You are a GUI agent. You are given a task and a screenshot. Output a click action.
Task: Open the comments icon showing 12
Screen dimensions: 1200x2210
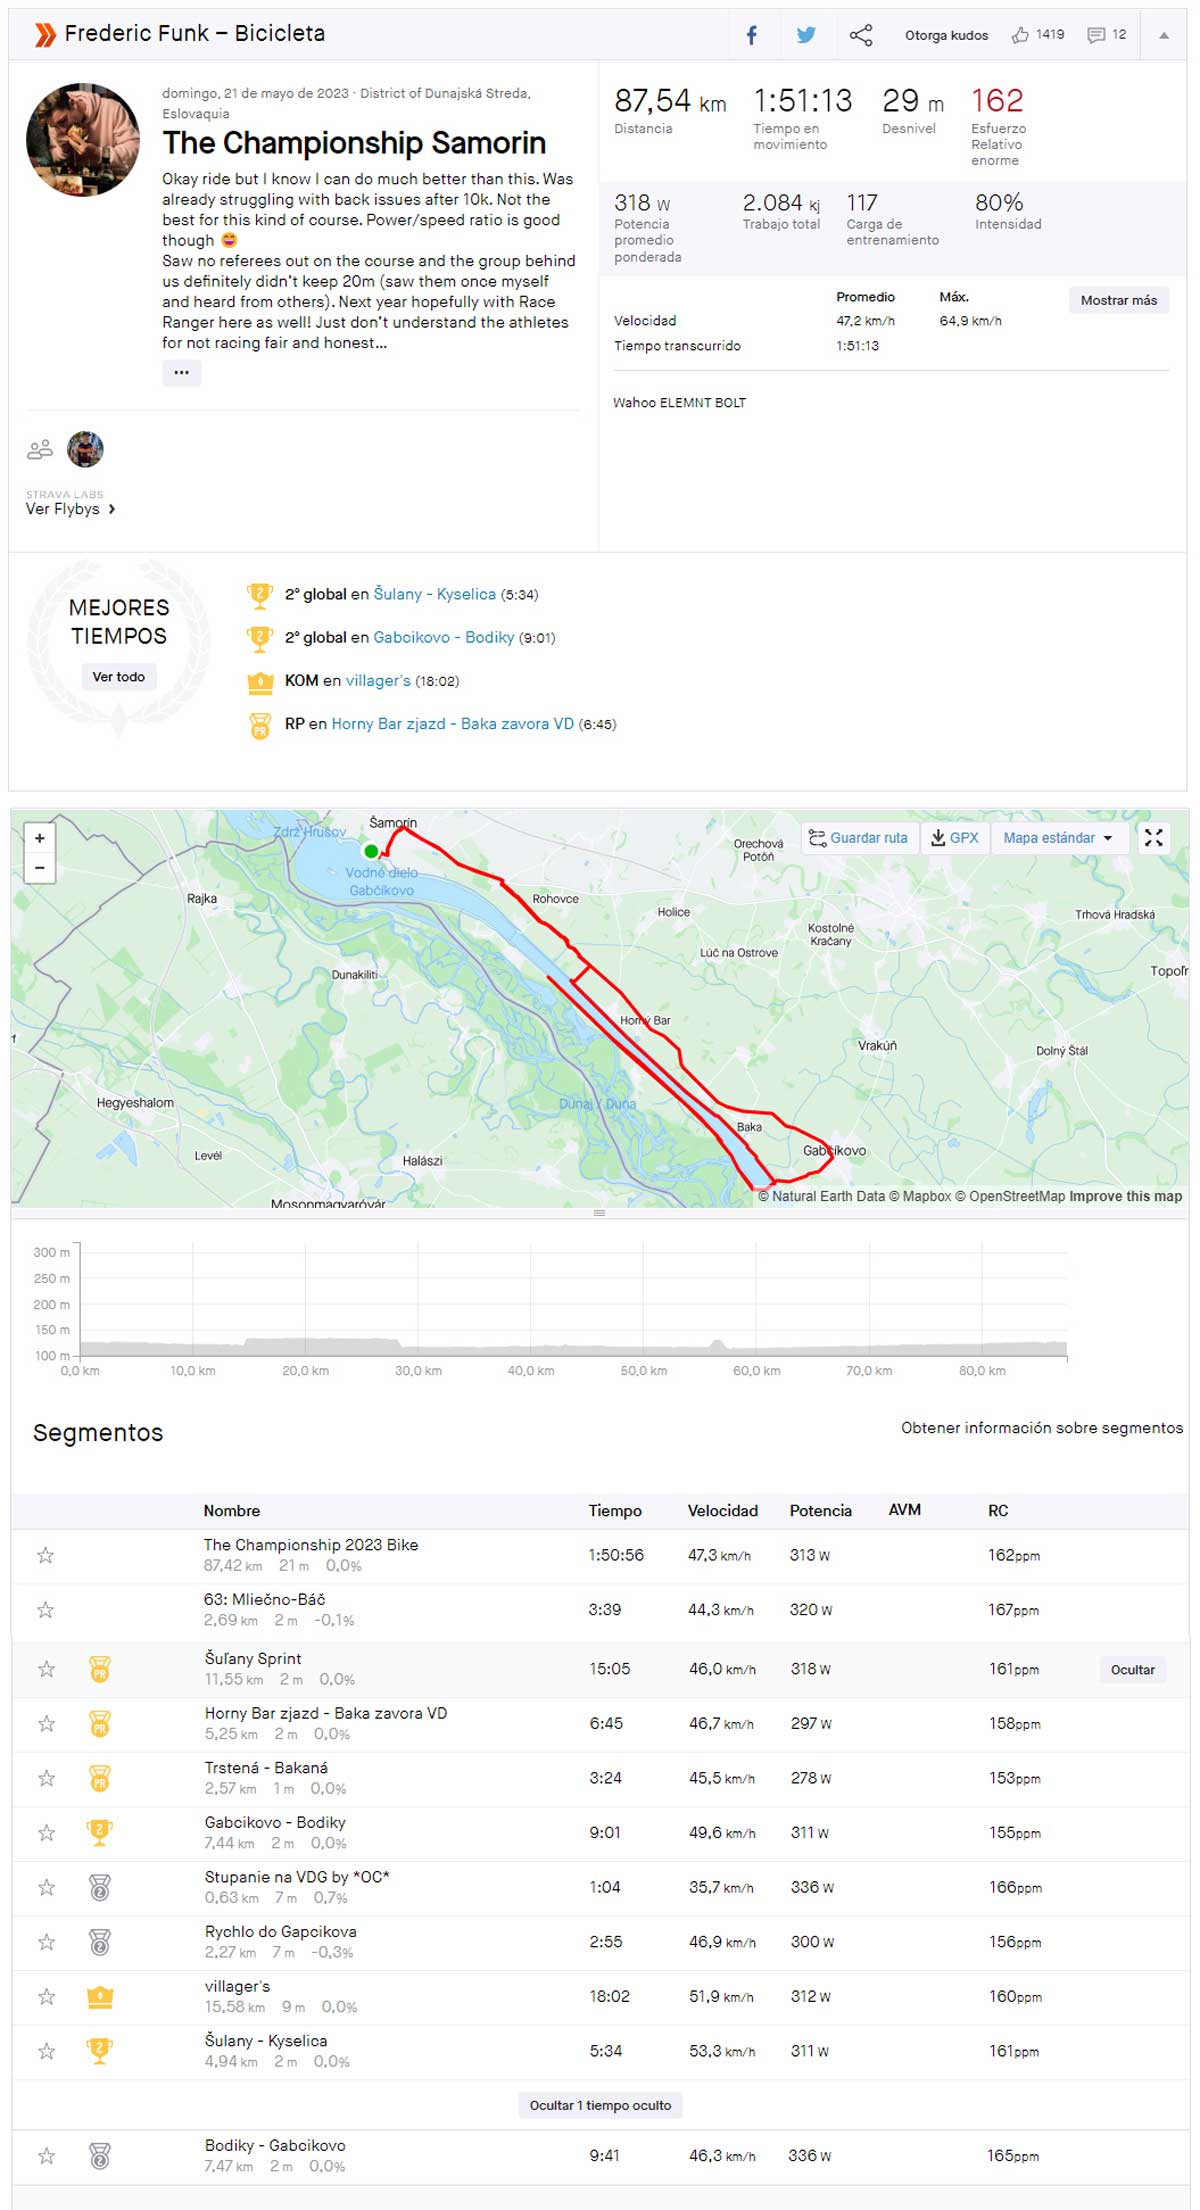click(x=1106, y=35)
